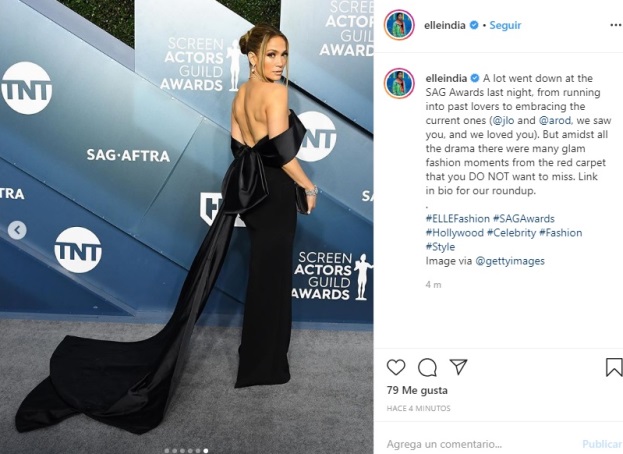Save post with bookmark icon
Viewport: 623px width, 454px height.
614,367
